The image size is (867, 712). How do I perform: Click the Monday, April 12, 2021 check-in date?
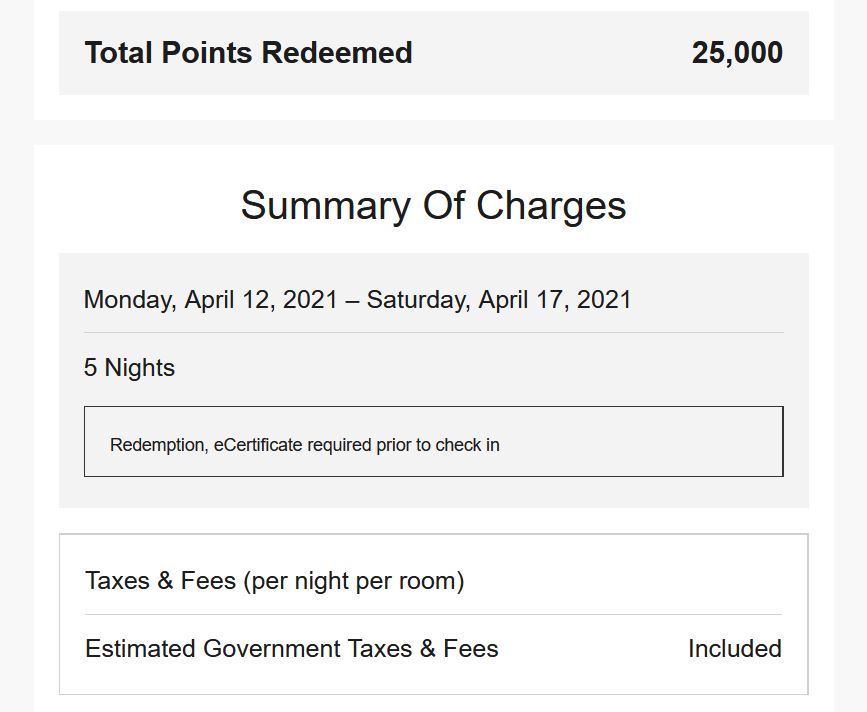[211, 300]
